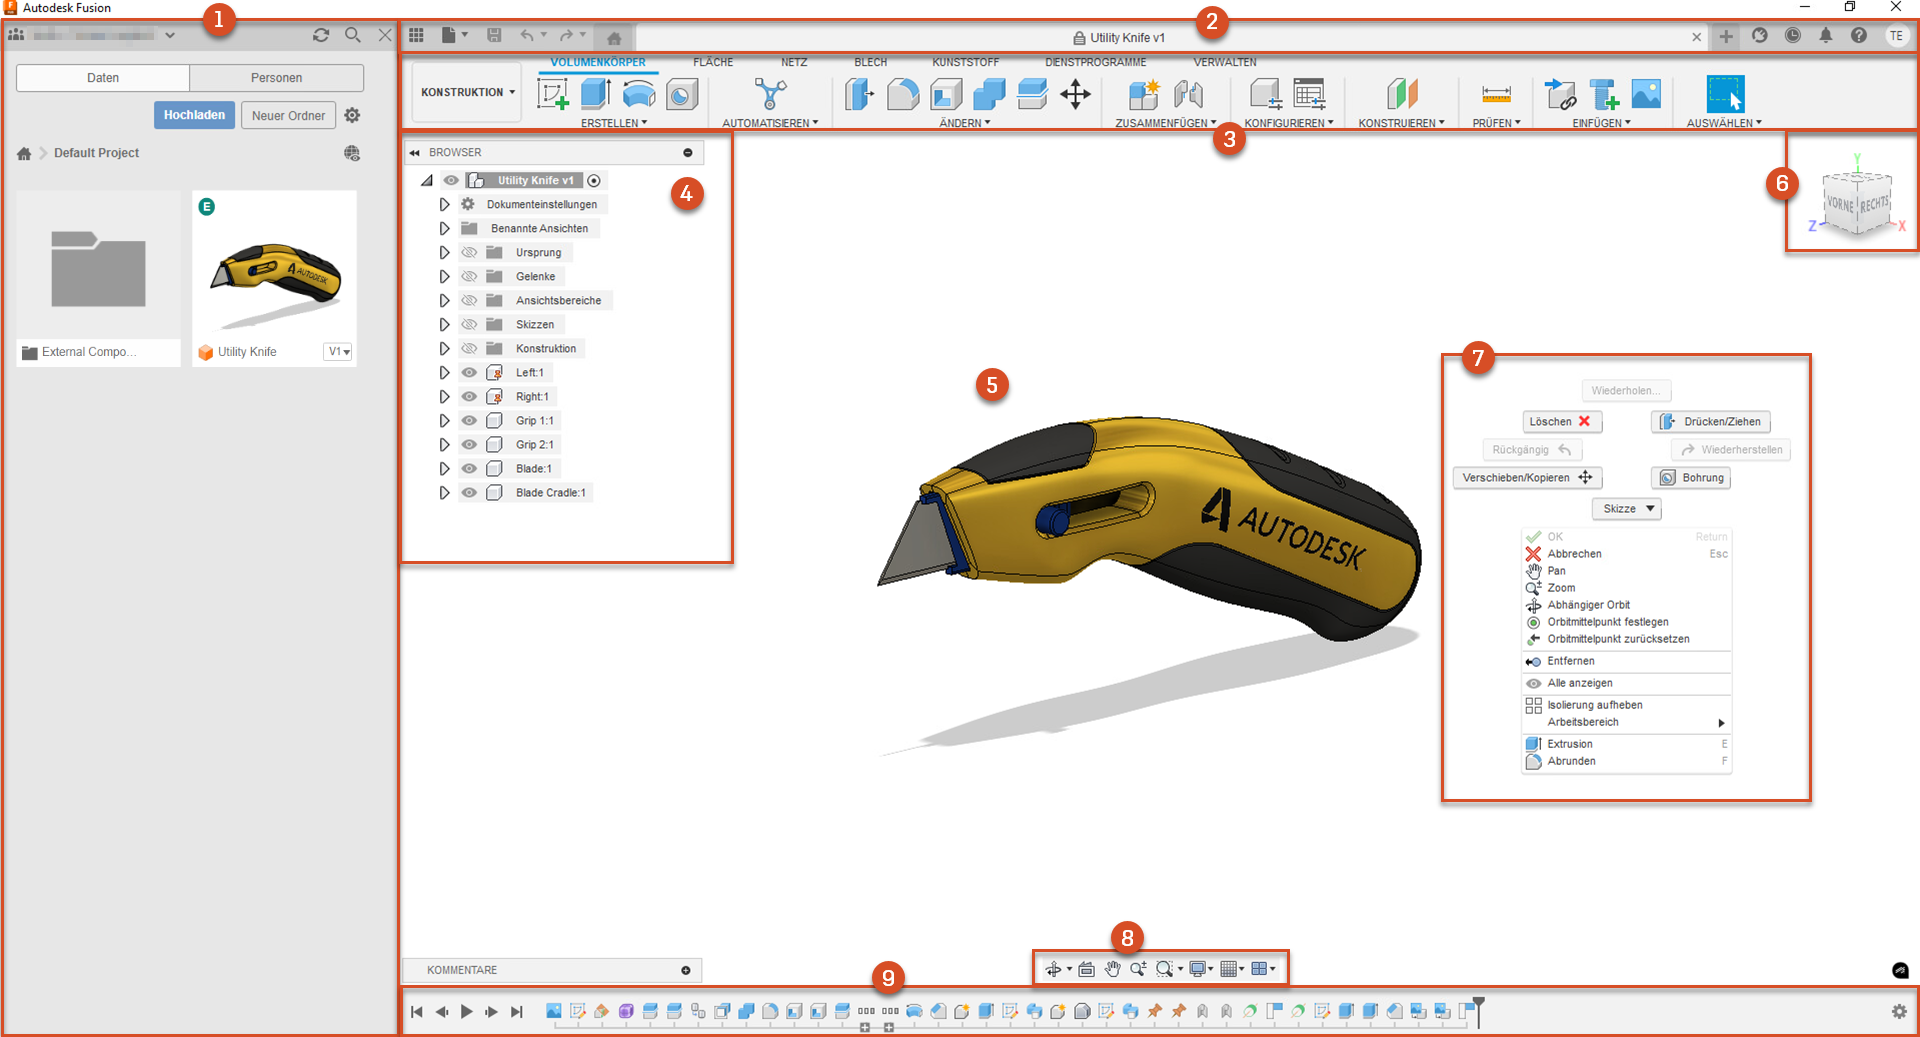This screenshot has height=1037, width=1920.
Task: Expand the Konstruktion folder in browser
Action: point(444,348)
